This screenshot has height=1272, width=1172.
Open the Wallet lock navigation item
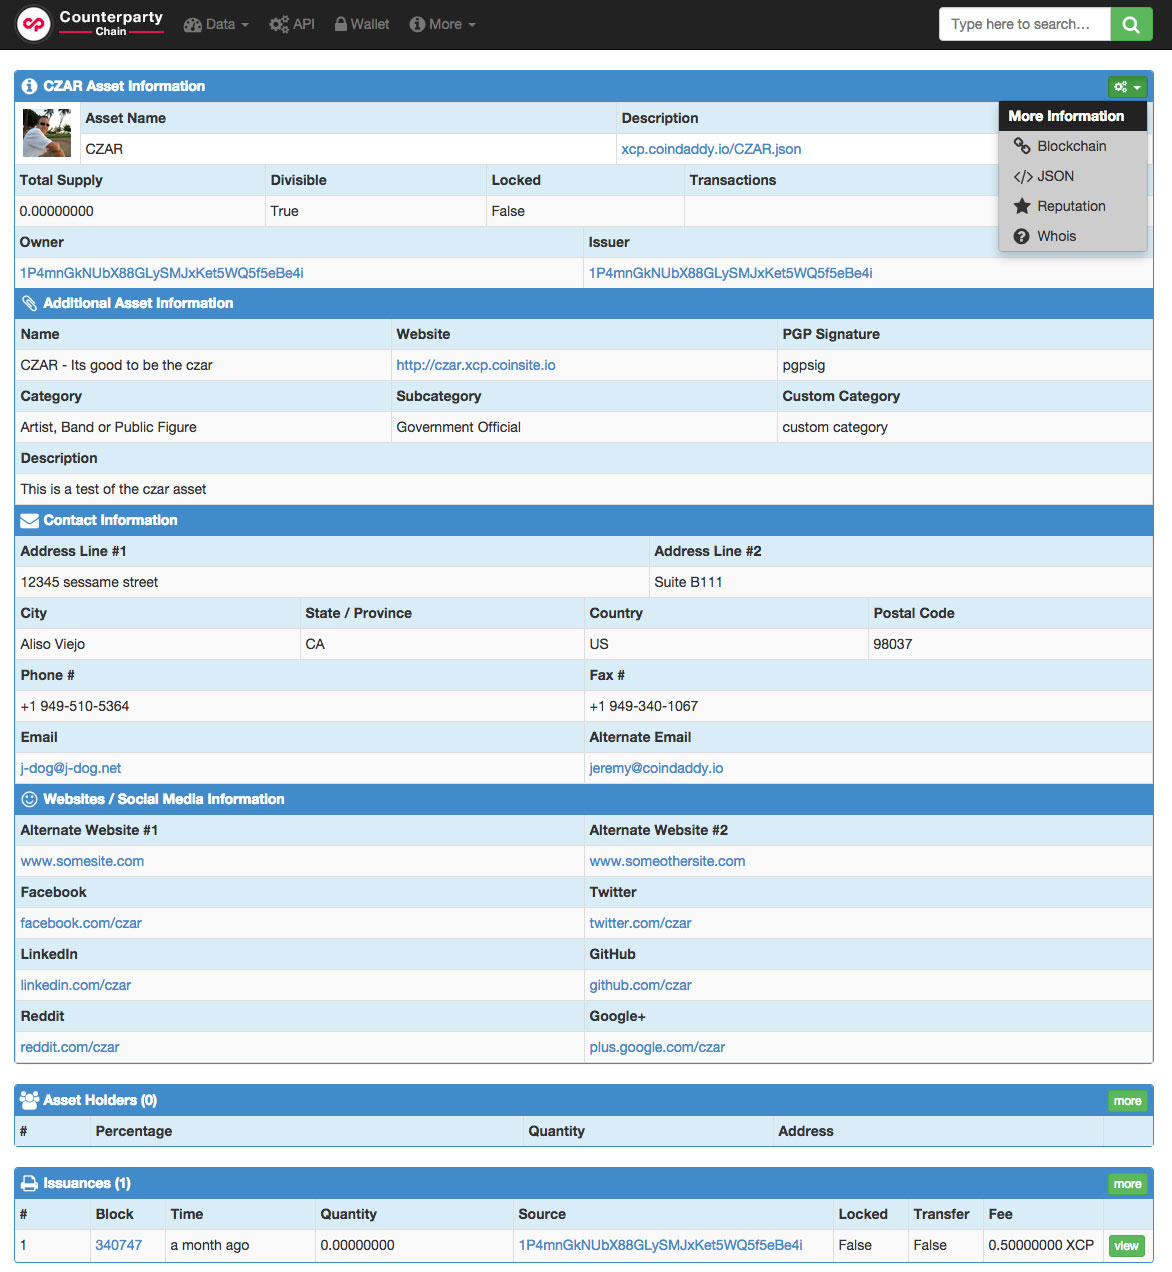[x=362, y=24]
